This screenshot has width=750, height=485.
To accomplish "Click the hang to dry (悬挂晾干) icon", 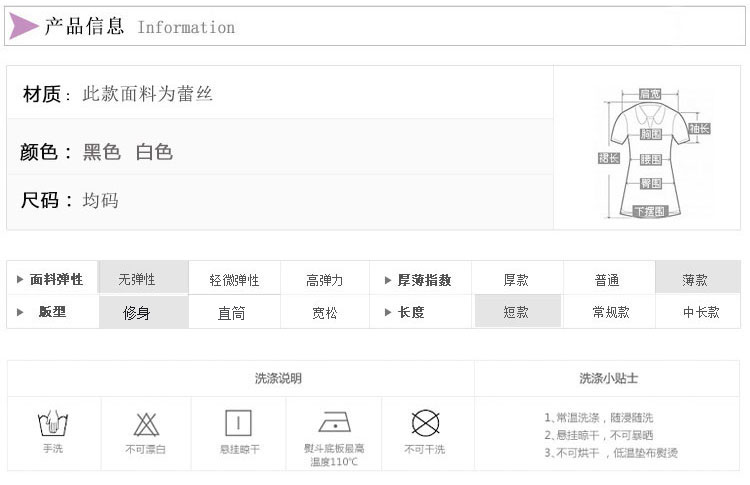I will point(238,422).
